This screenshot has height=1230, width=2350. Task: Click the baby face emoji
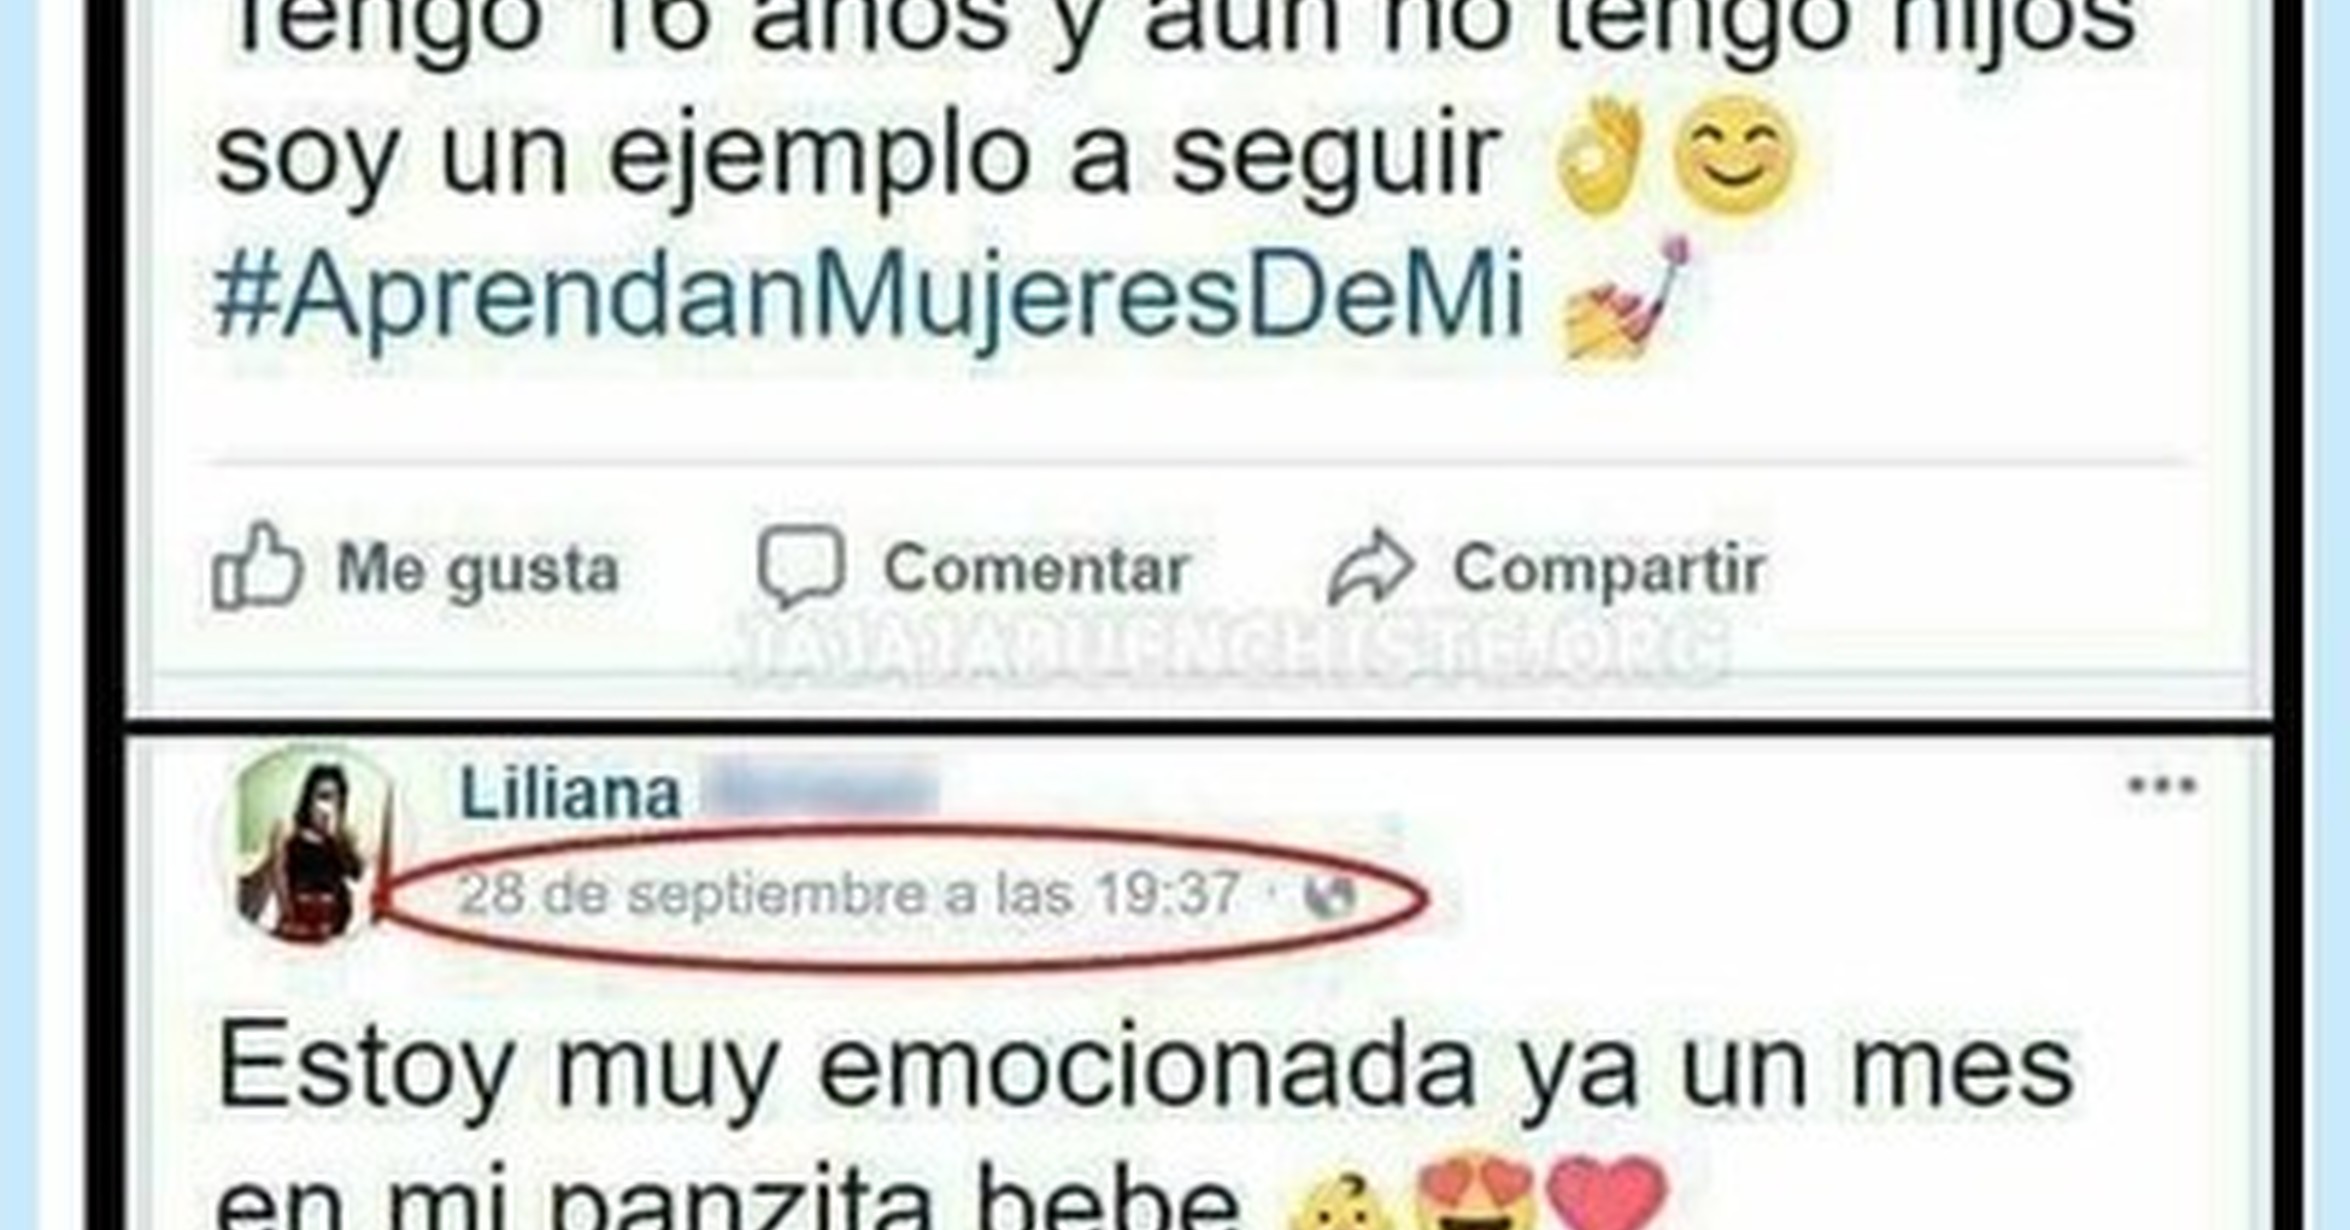1340,1203
